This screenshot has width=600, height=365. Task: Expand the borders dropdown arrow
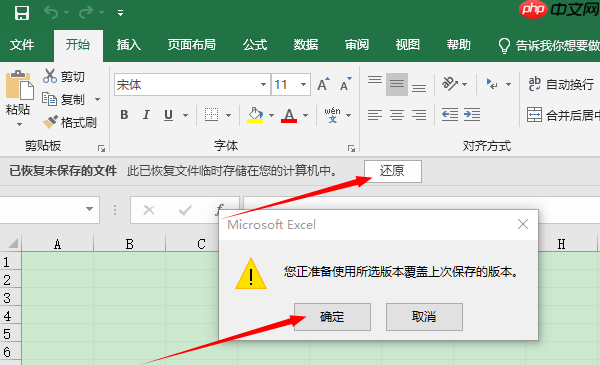coord(228,115)
